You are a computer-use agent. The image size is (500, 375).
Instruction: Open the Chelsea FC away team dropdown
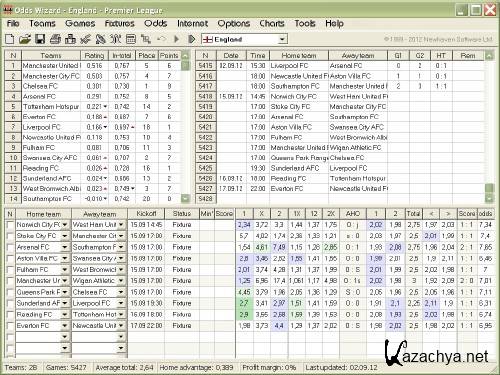[x=121, y=292]
